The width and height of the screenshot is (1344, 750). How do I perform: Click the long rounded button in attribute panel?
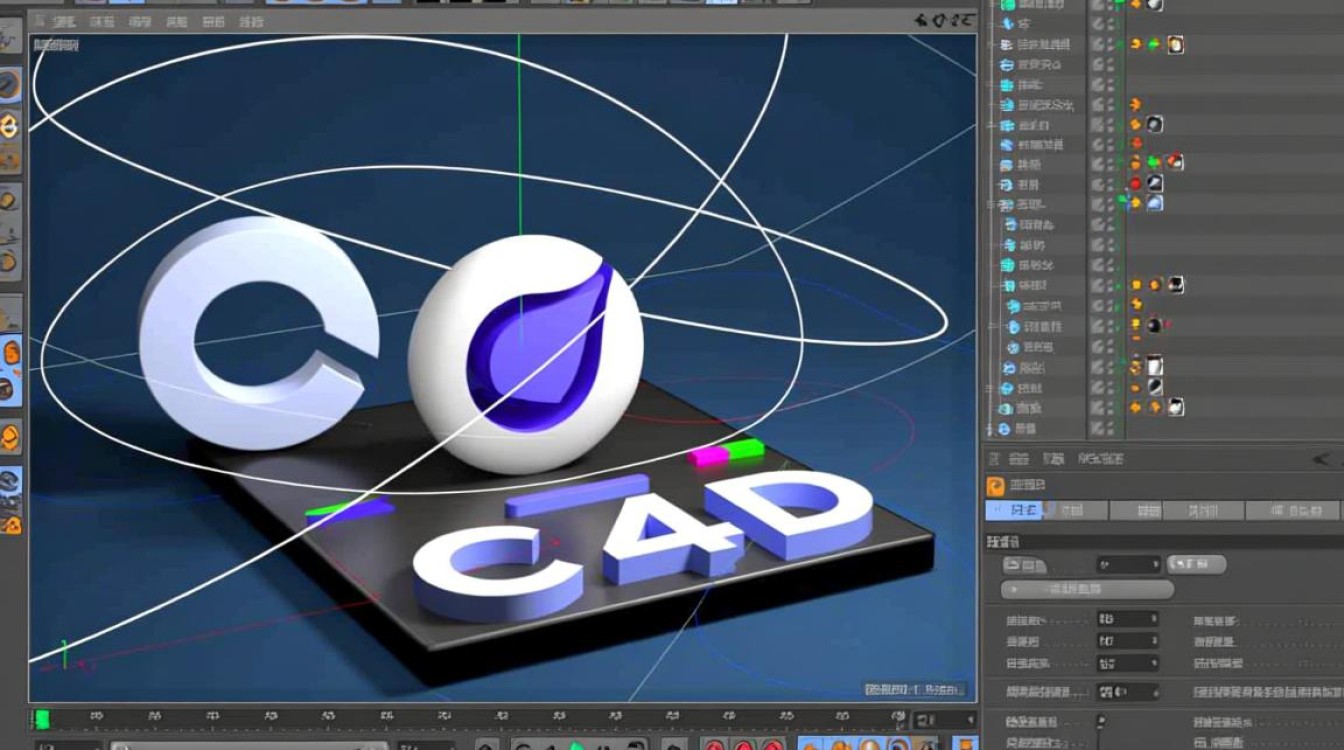[x=1087, y=590]
